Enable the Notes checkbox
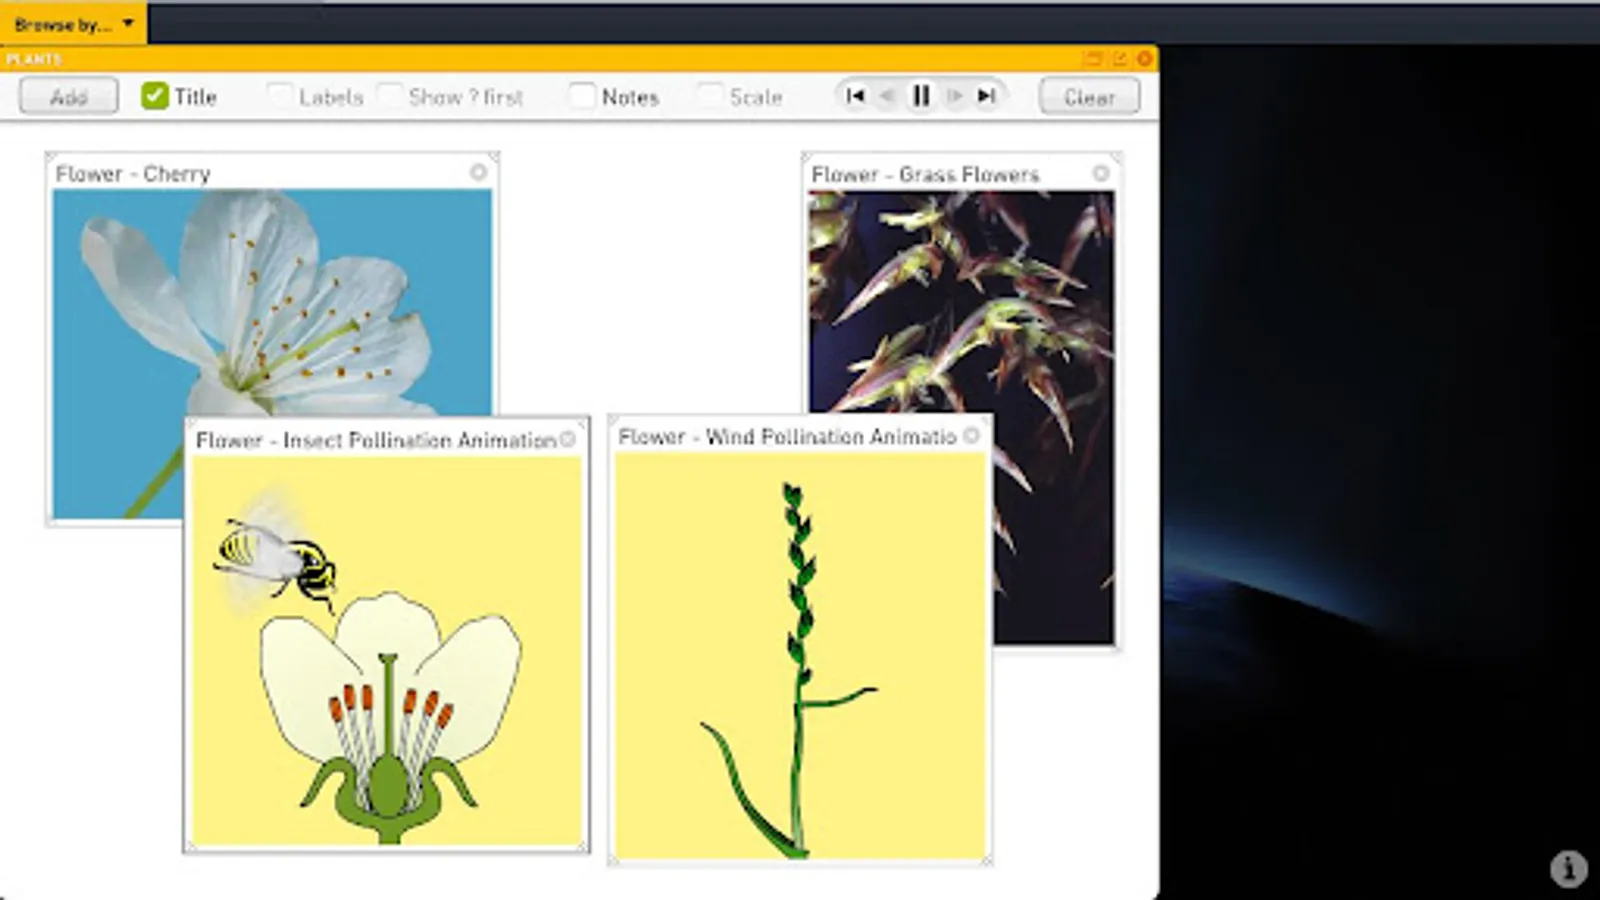The image size is (1600, 900). click(582, 96)
